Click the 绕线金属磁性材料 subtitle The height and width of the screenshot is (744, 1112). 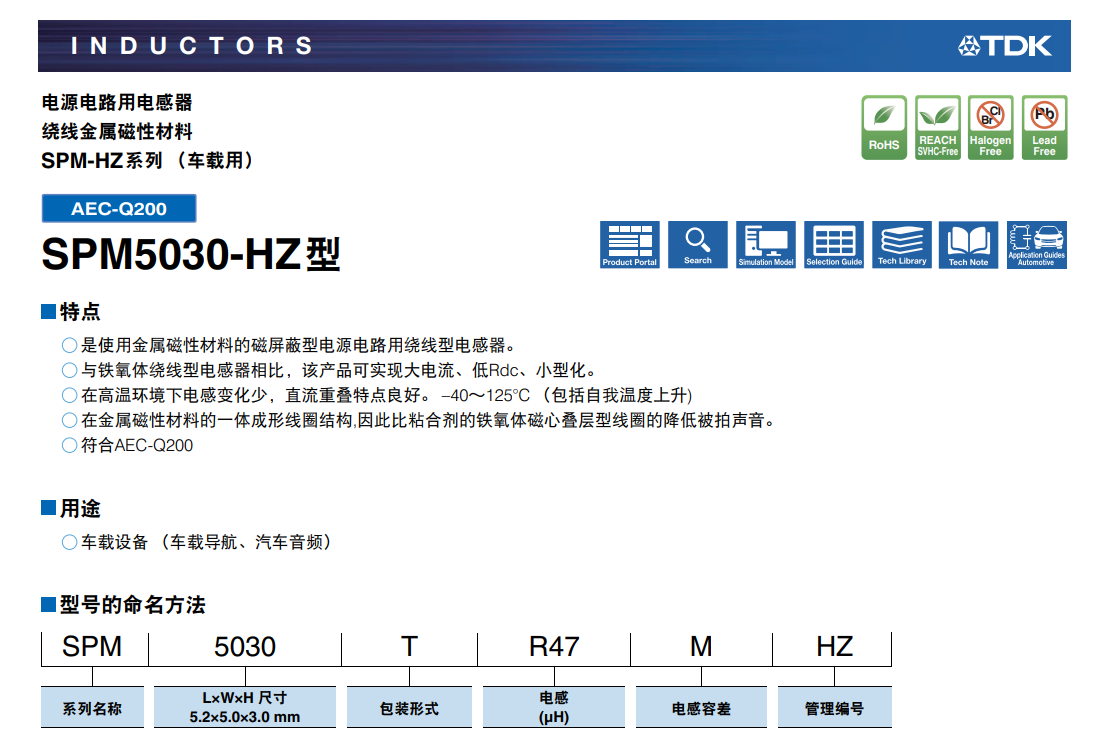coord(117,132)
